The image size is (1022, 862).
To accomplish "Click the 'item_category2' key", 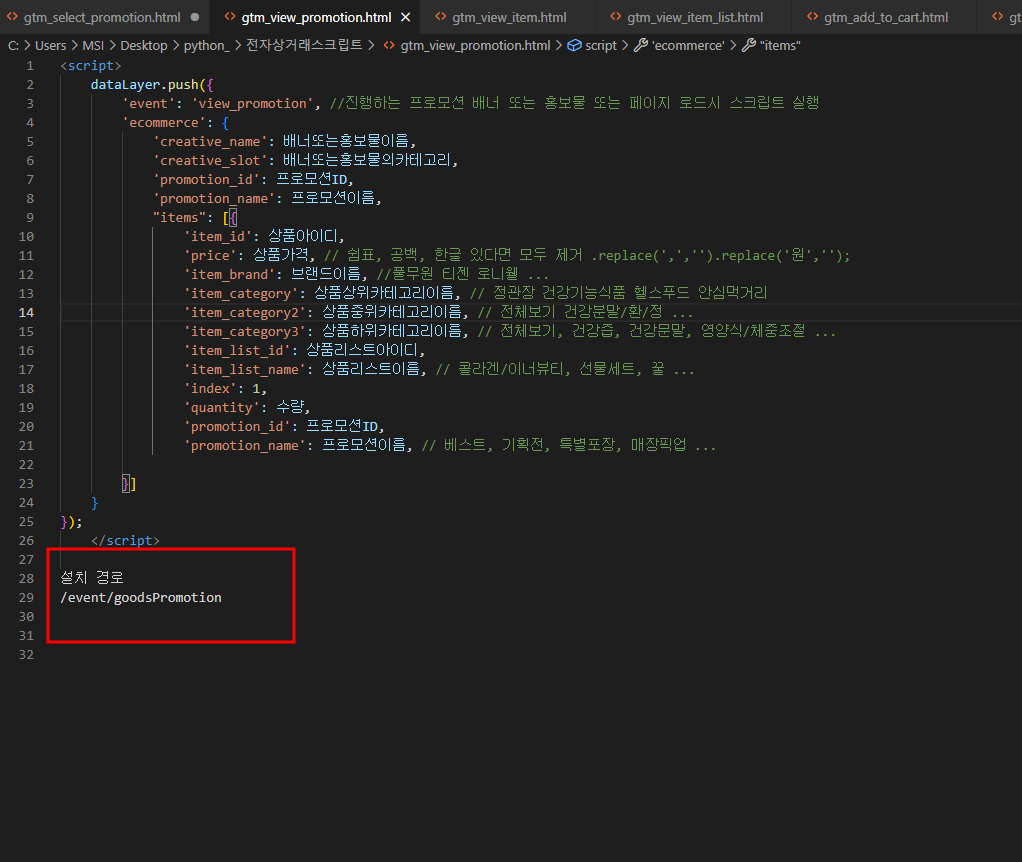I will [x=245, y=313].
